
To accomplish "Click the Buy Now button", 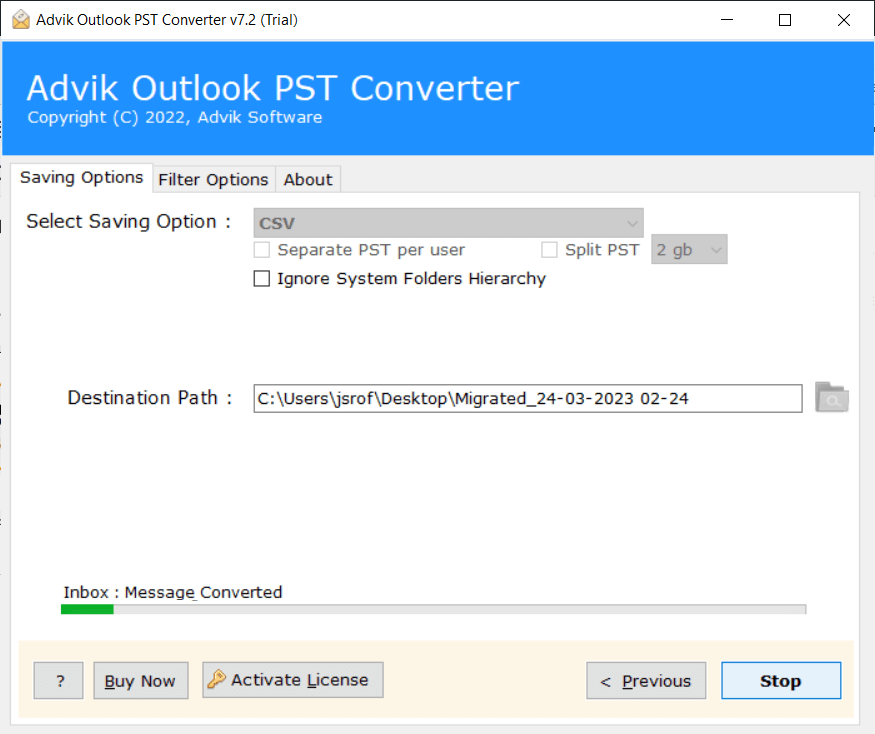I will pyautogui.click(x=140, y=680).
